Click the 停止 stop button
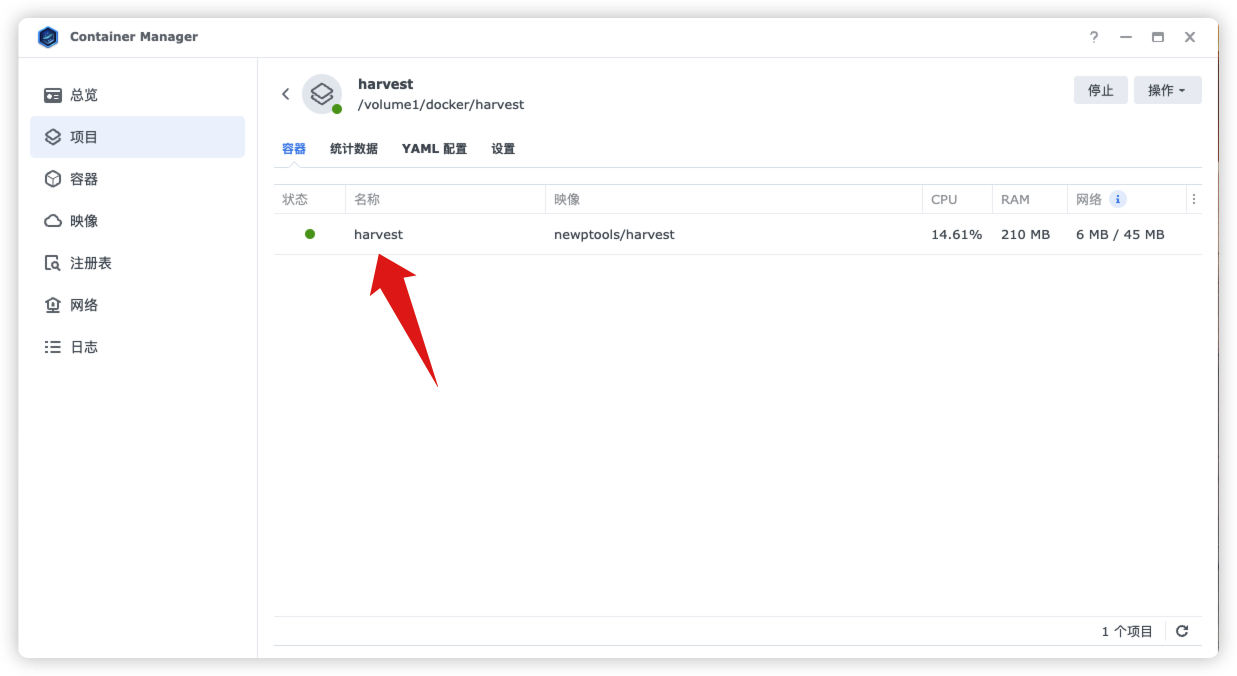This screenshot has height=676, width=1237. [1101, 90]
